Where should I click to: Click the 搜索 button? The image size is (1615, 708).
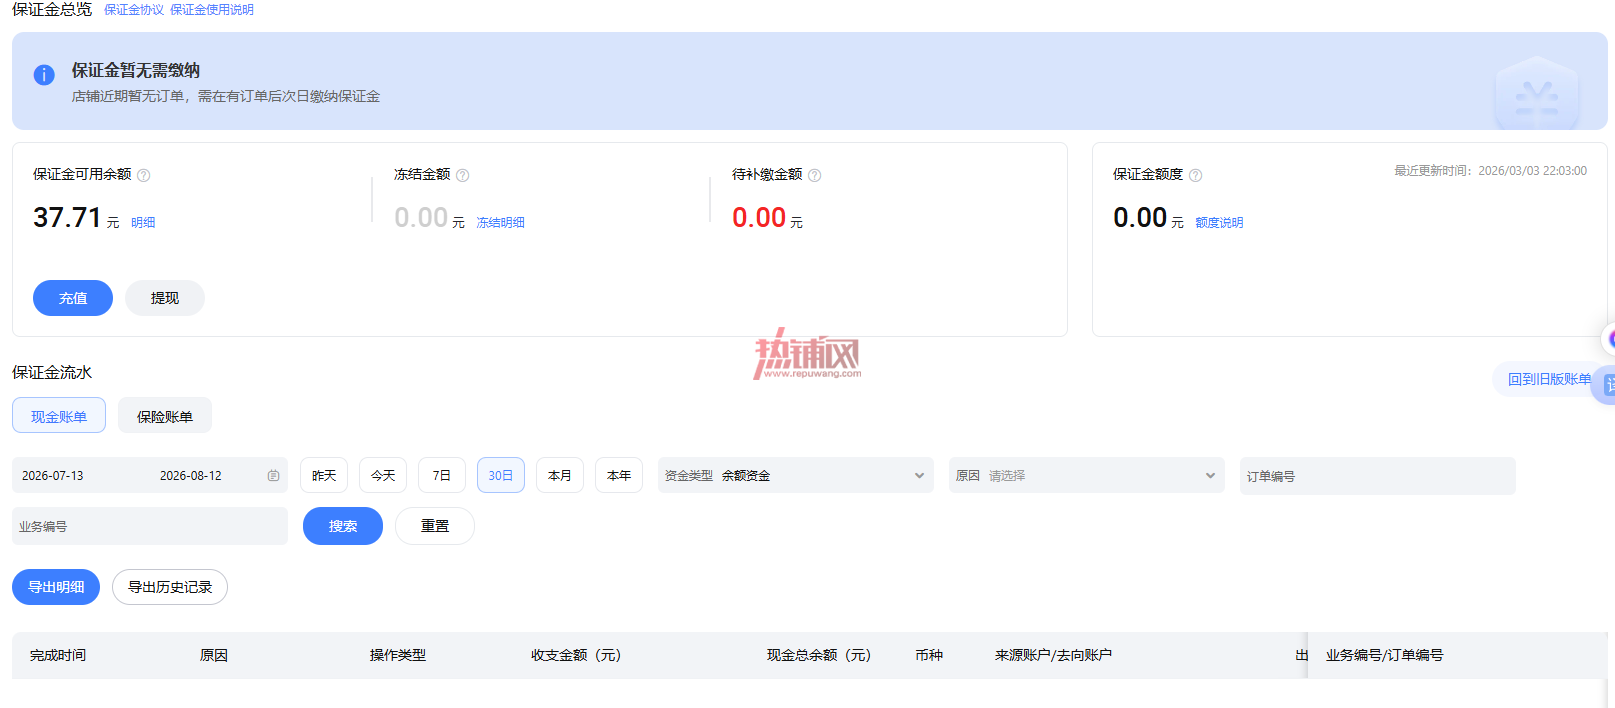(343, 526)
